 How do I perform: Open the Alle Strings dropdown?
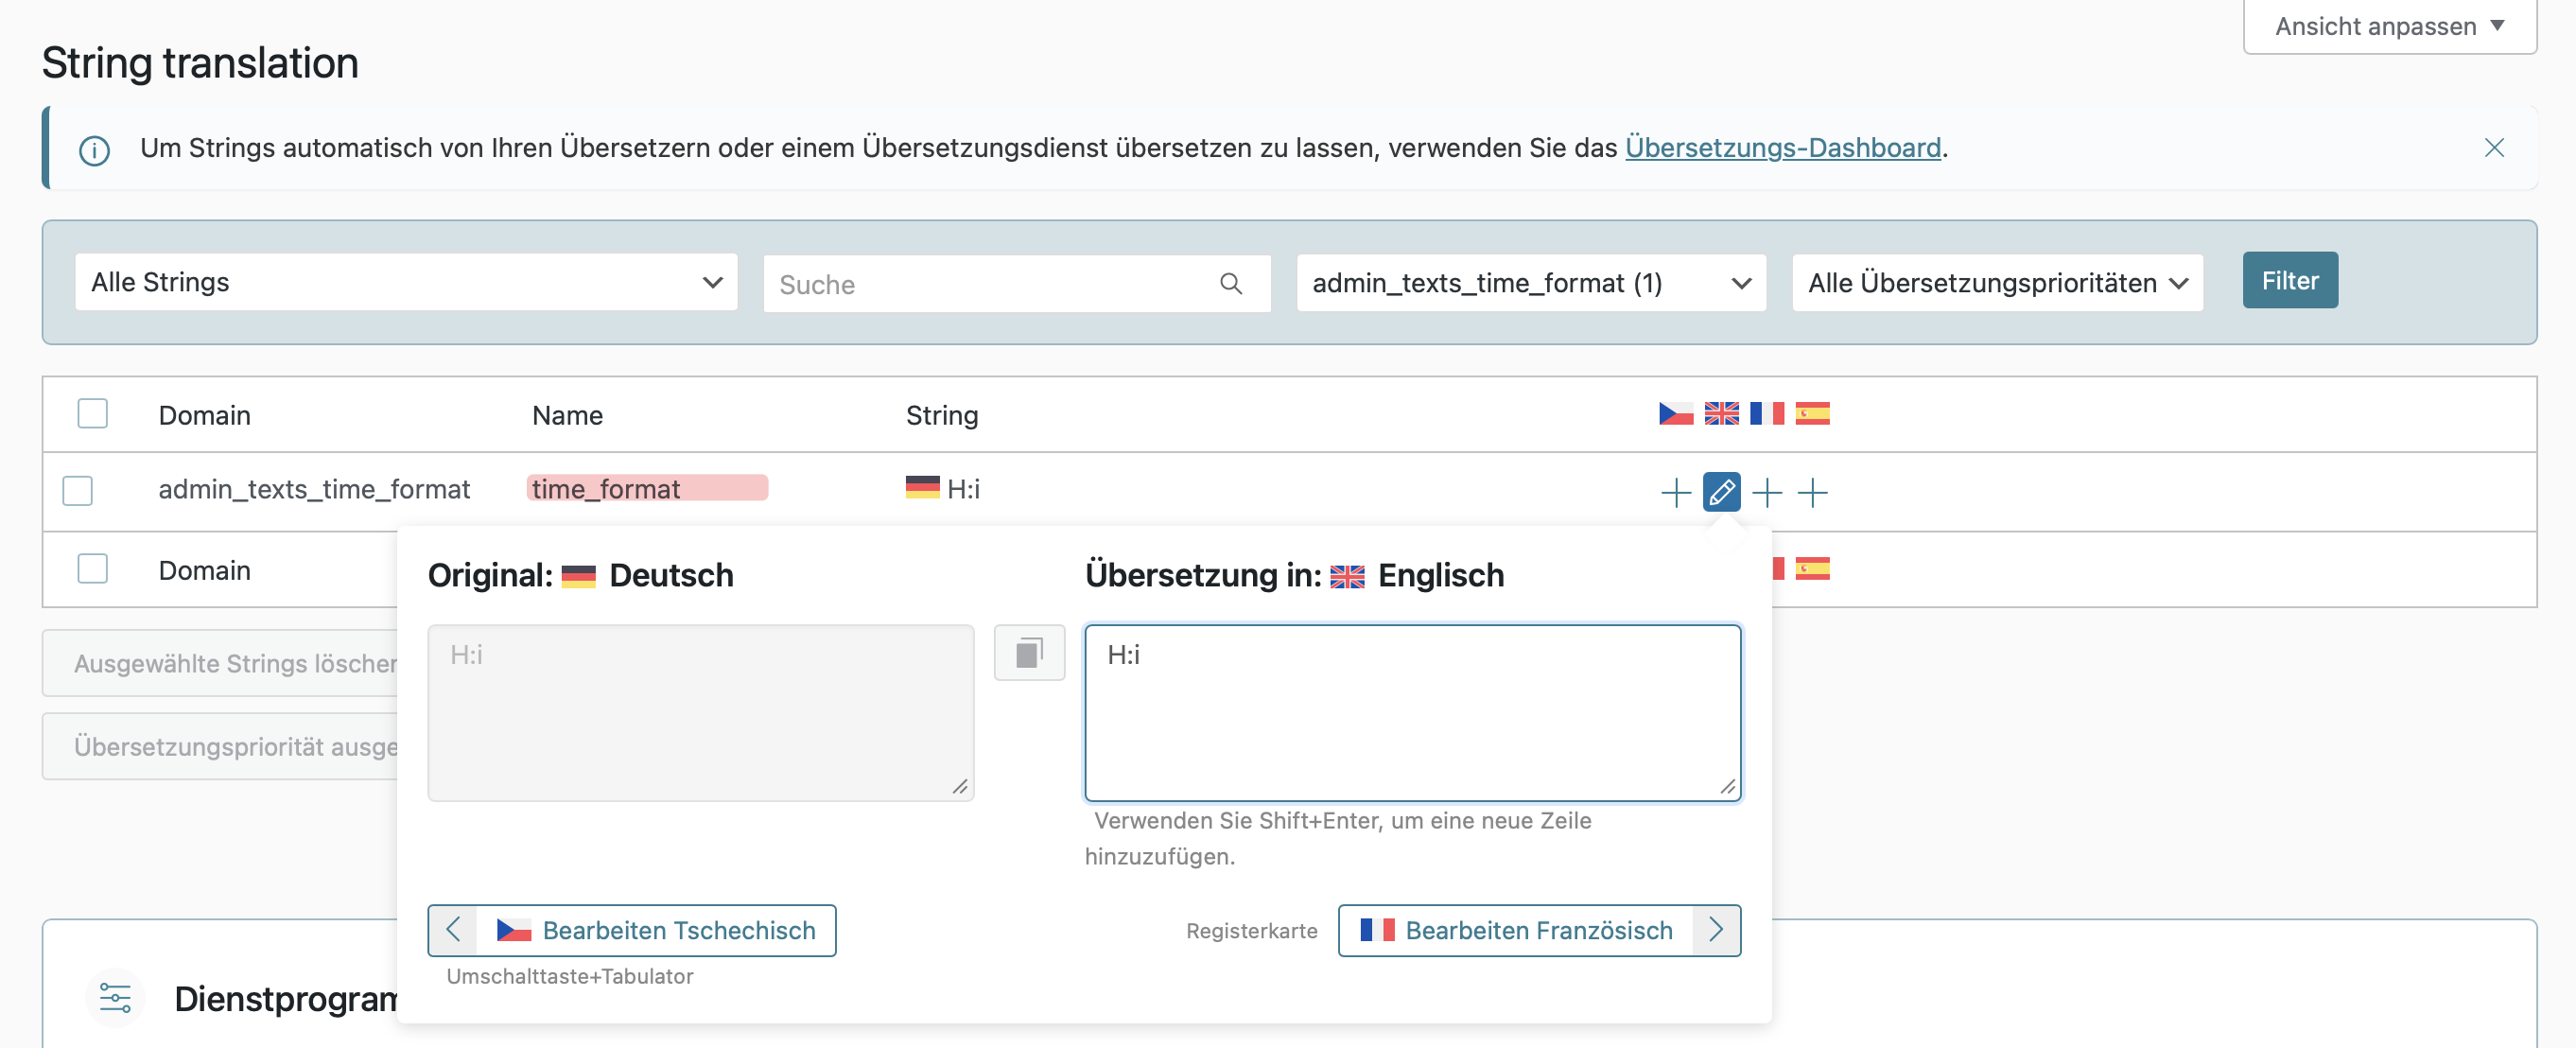tap(406, 283)
